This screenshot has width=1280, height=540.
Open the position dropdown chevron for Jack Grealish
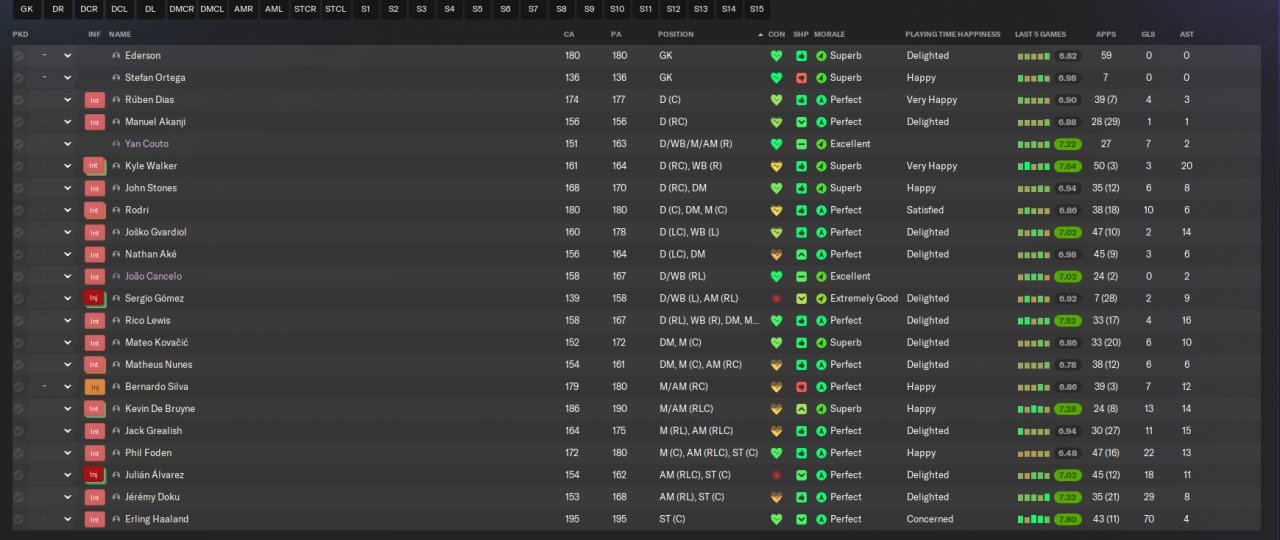pos(67,430)
